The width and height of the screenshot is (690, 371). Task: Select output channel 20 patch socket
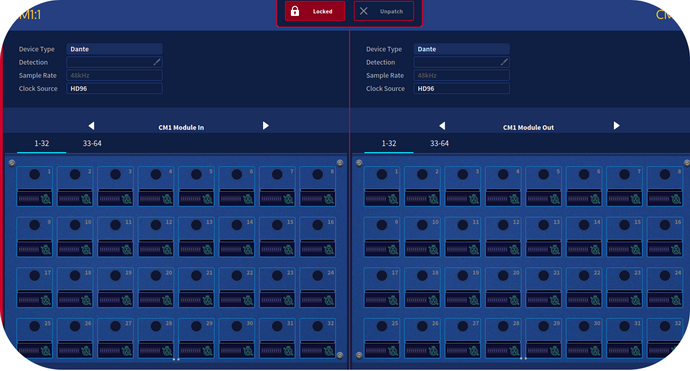[x=503, y=275]
